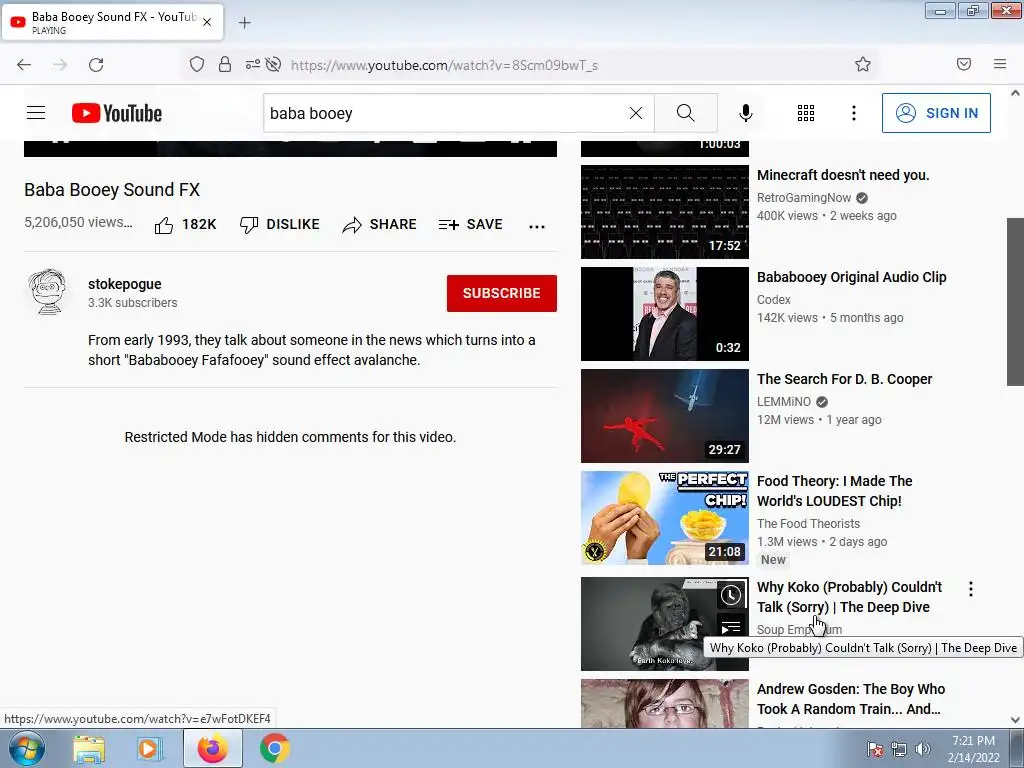Viewport: 1024px width, 768px height.
Task: Open more actions ellipsis under the video
Action: coord(537,227)
